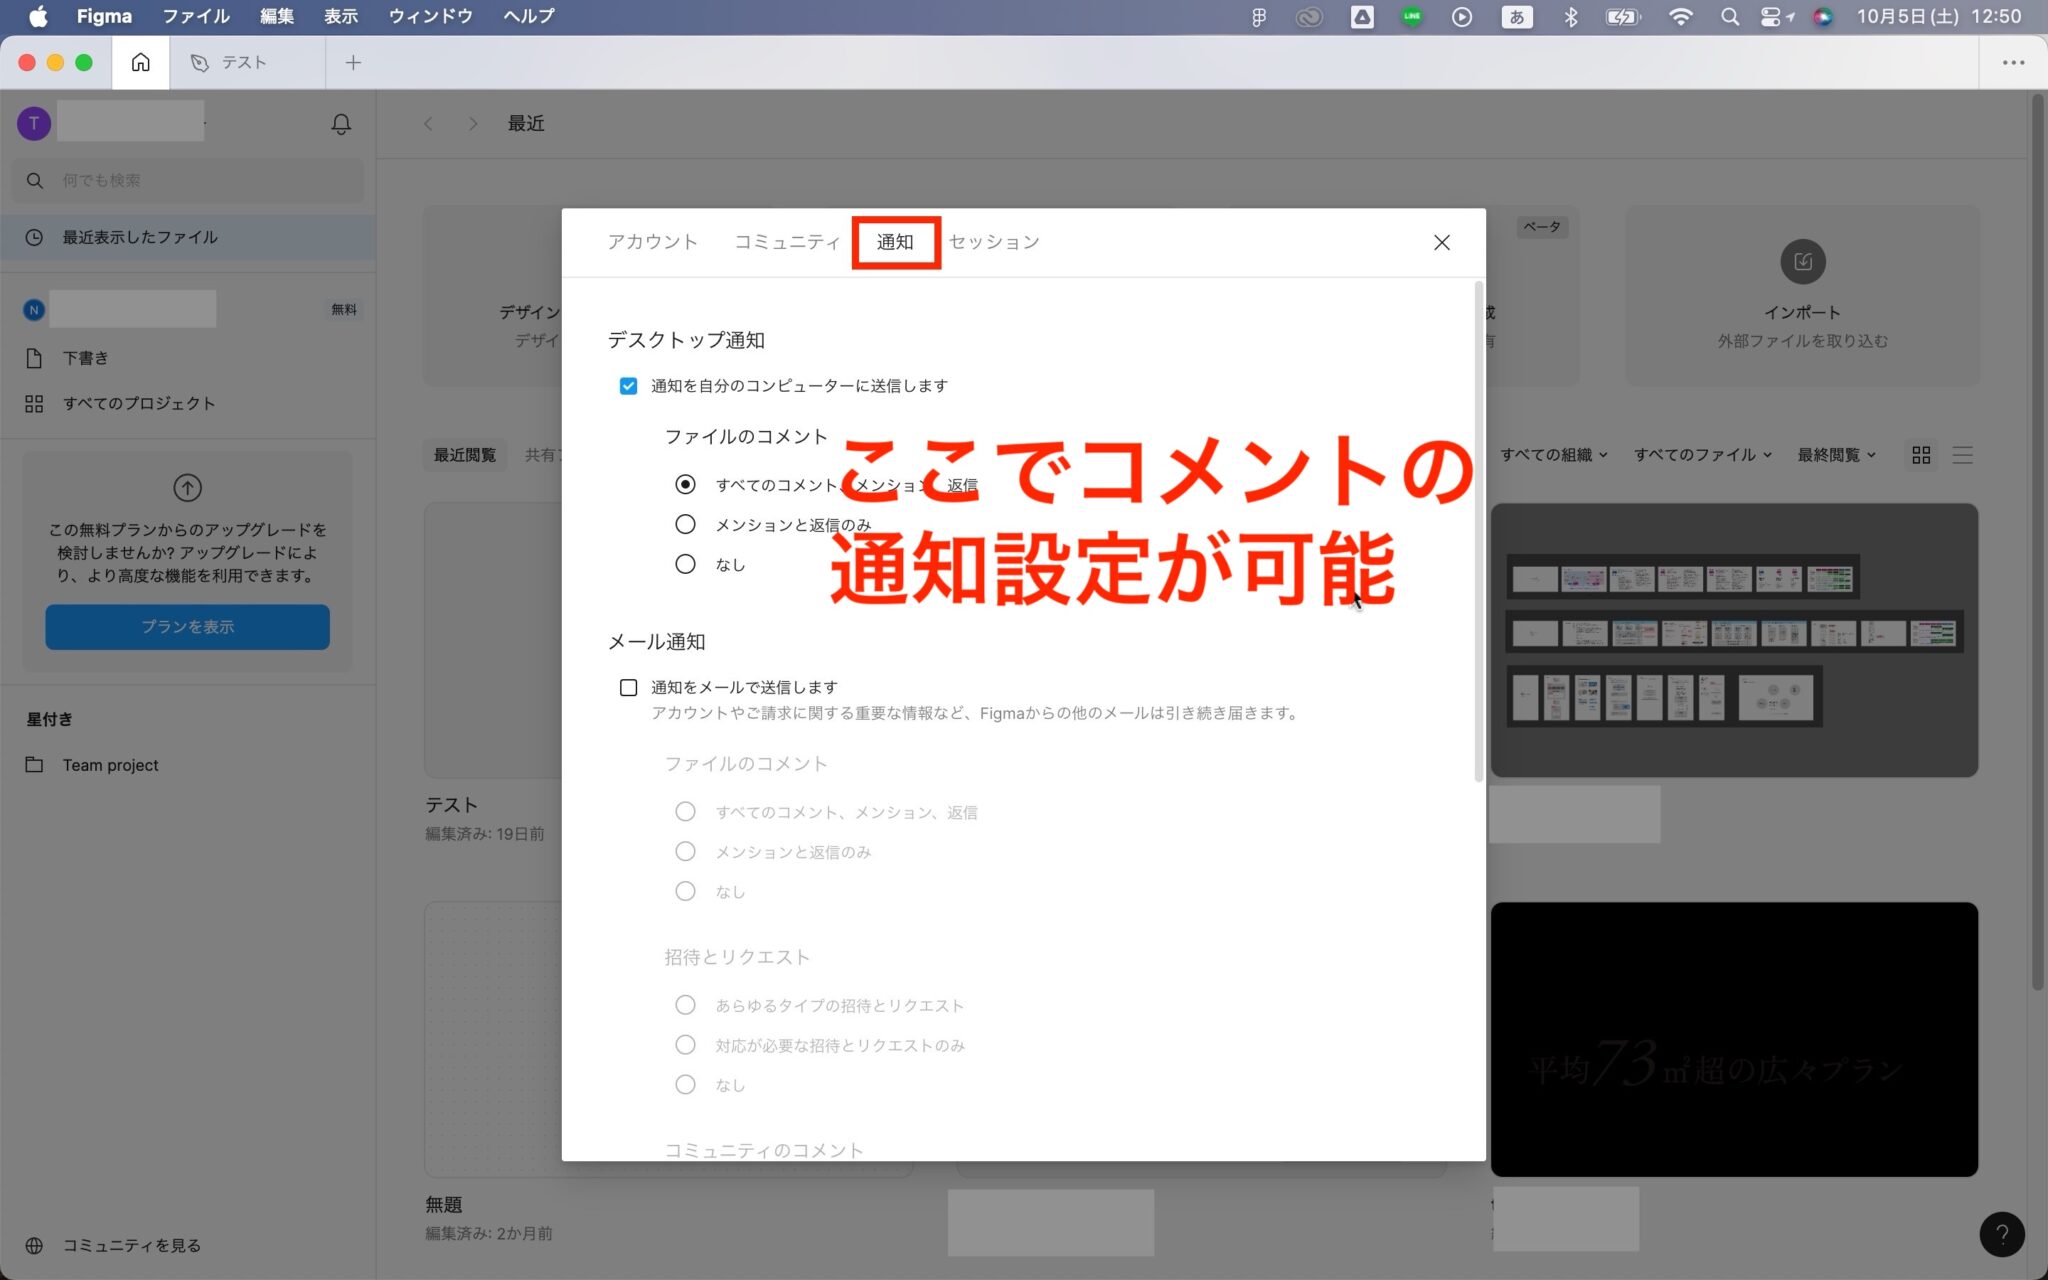
Task: Click the Wi-Fi menu bar icon
Action: pos(1680,16)
